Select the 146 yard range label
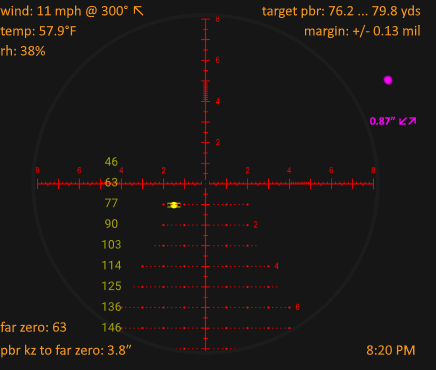Screen dimensions: 436x370 pyautogui.click(x=111, y=327)
